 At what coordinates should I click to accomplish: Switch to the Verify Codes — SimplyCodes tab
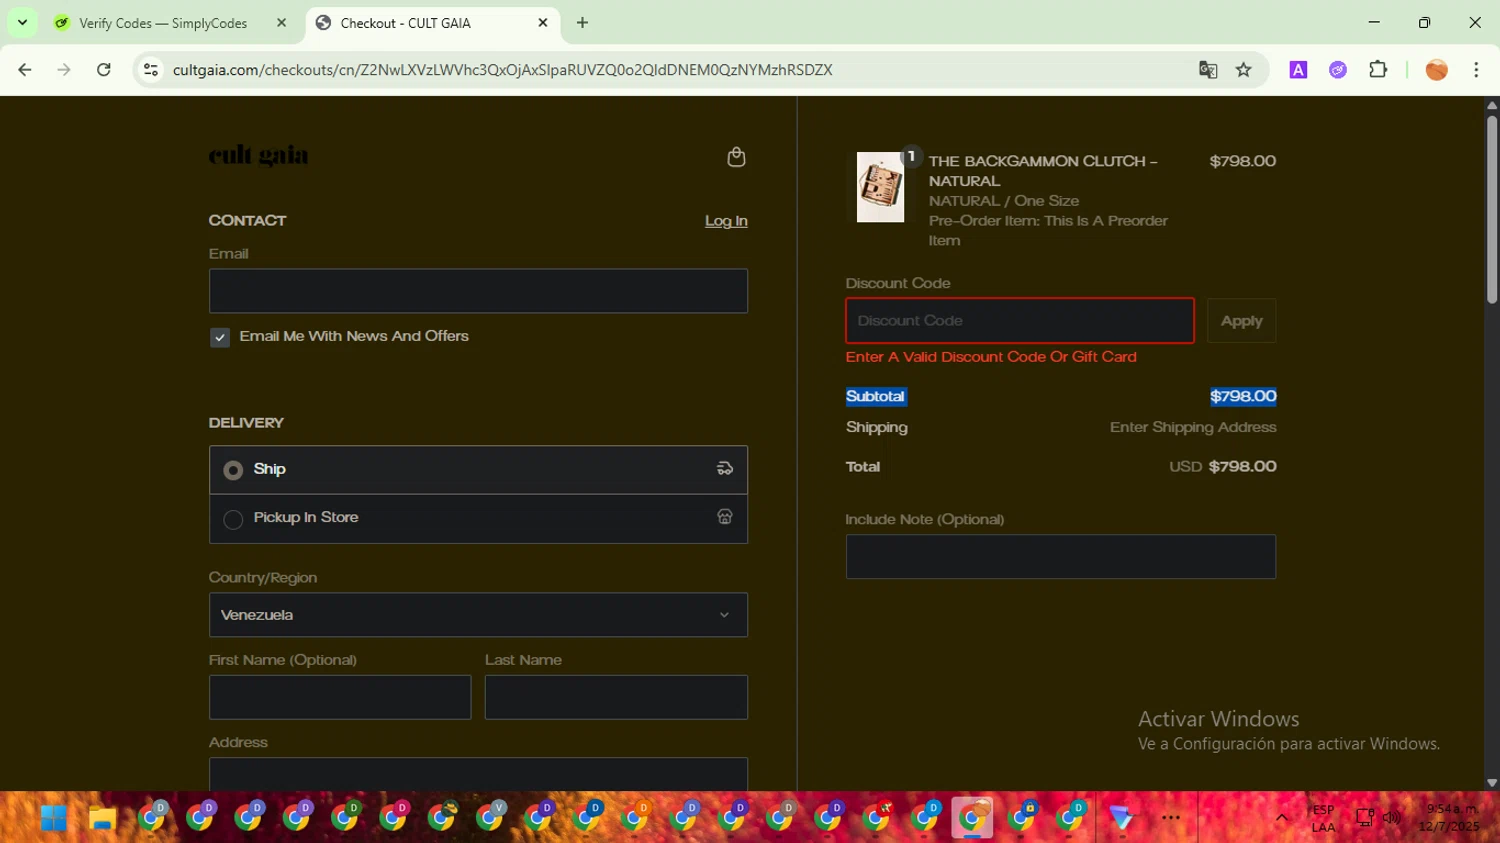(163, 23)
